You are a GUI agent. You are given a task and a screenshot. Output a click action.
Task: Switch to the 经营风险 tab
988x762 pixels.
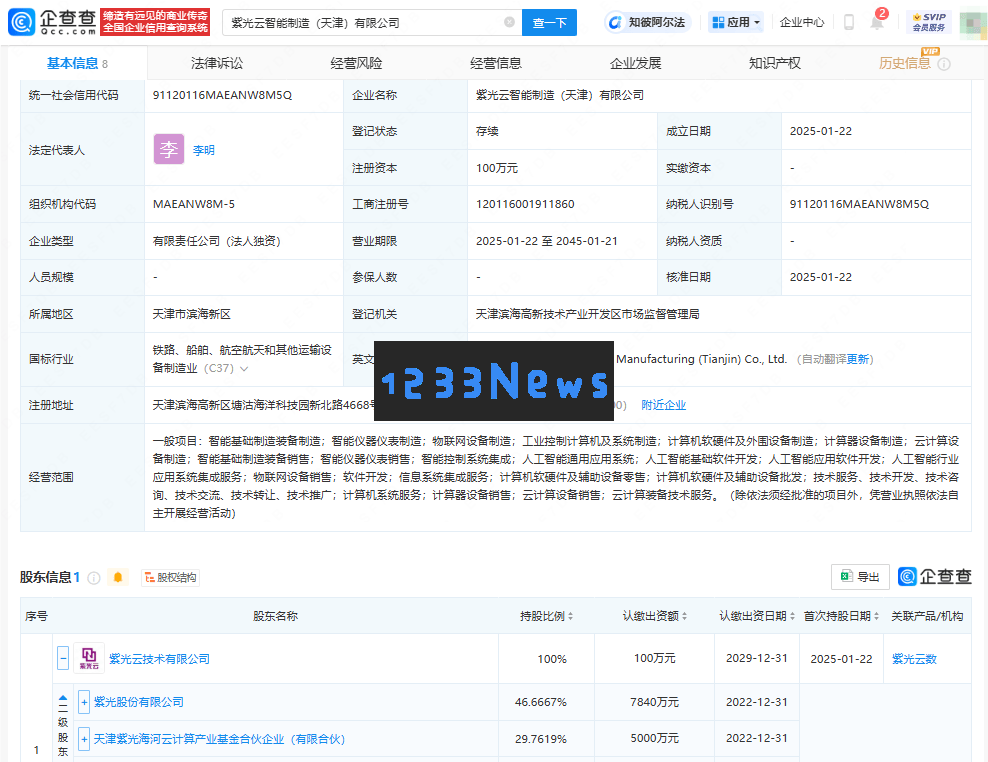coord(356,63)
